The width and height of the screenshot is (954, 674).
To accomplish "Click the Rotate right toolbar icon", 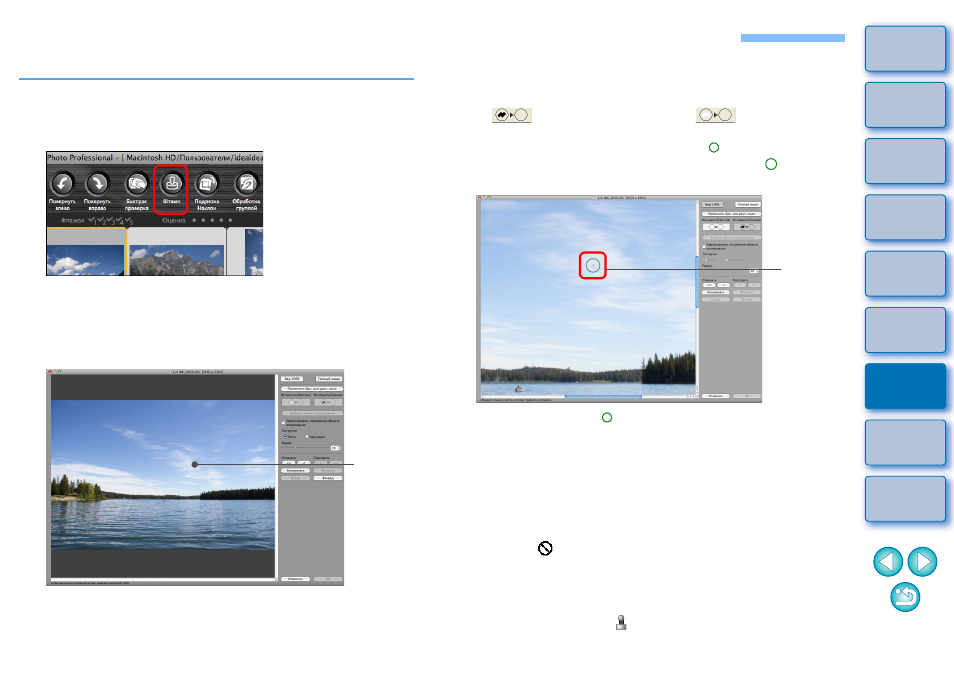I will pos(97,184).
